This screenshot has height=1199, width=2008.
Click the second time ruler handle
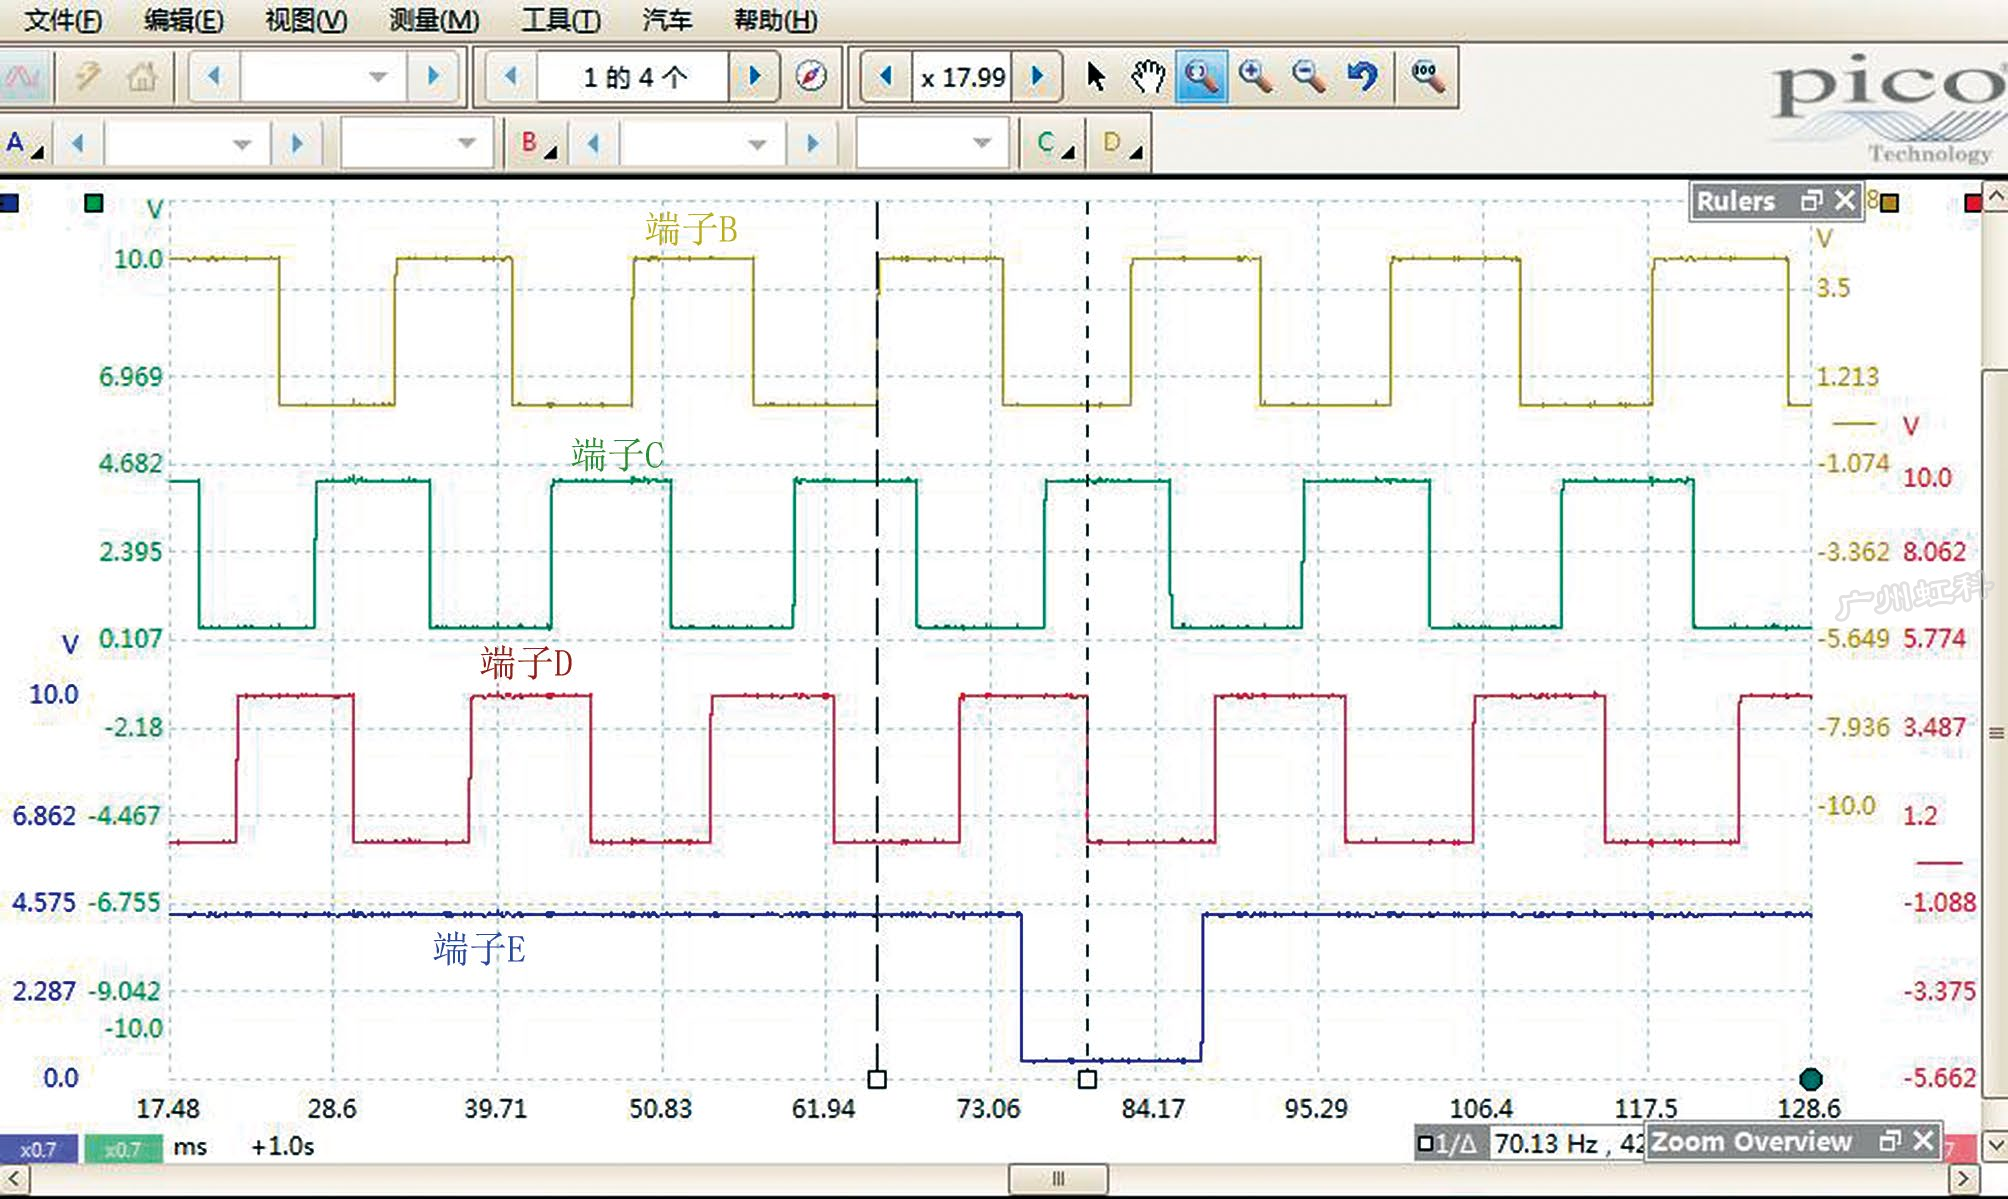pos(1087,1079)
